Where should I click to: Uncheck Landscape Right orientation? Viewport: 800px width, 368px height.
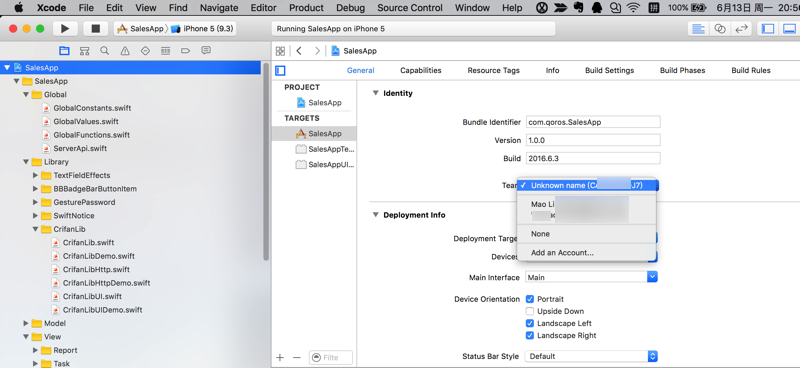530,335
